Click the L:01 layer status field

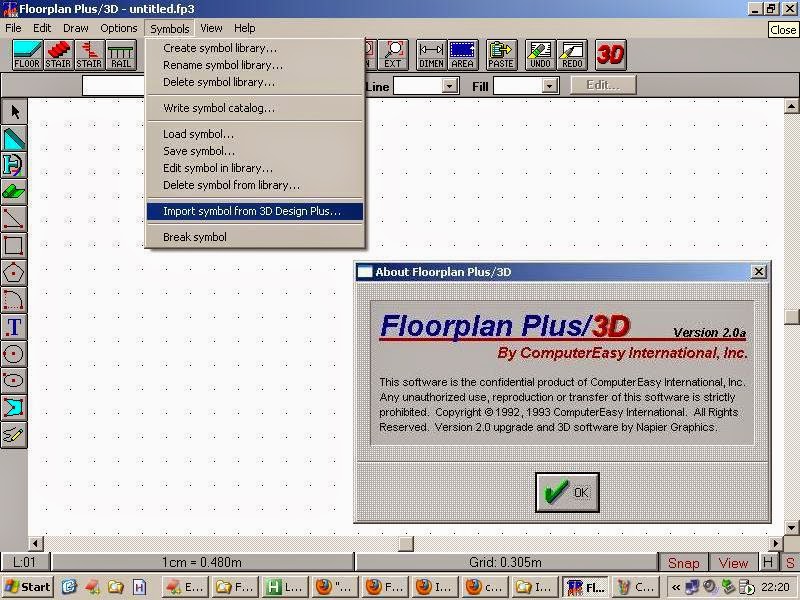point(24,563)
